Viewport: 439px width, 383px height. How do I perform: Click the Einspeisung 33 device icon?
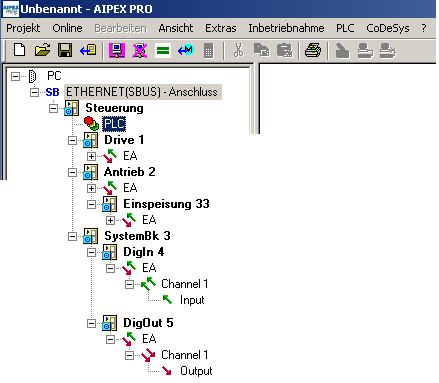[109, 204]
